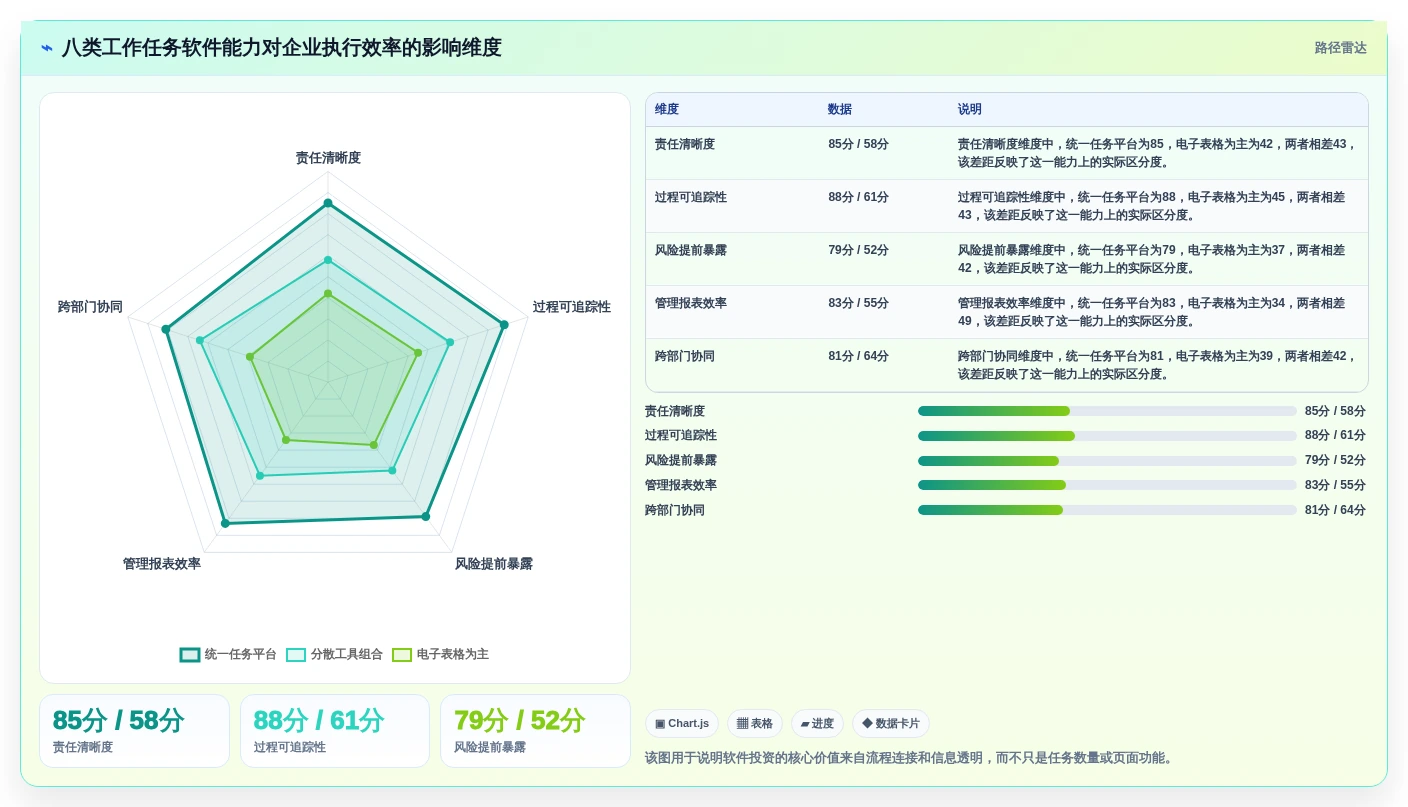Image resolution: width=1408 pixels, height=807 pixels.
Task: Select the 风险提前暴露 table row name
Action: pyautogui.click(x=691, y=250)
